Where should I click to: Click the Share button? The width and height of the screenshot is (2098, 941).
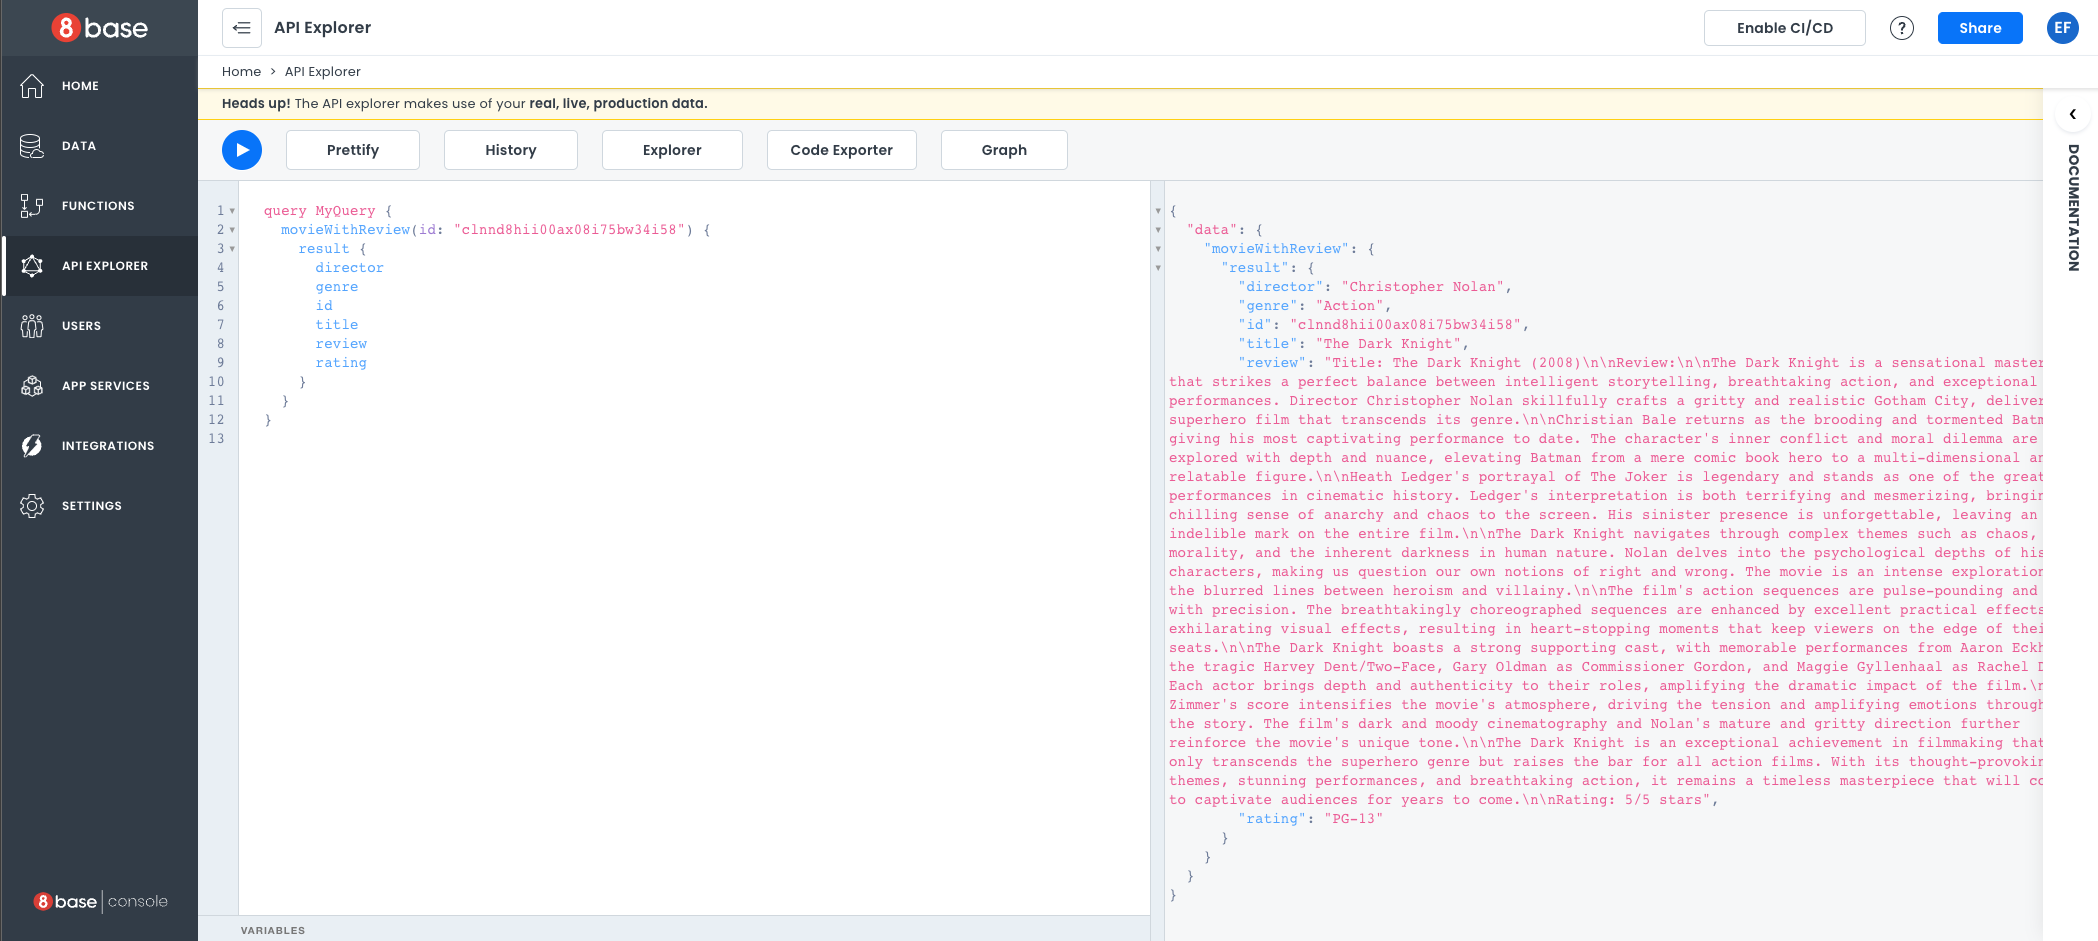(1979, 28)
